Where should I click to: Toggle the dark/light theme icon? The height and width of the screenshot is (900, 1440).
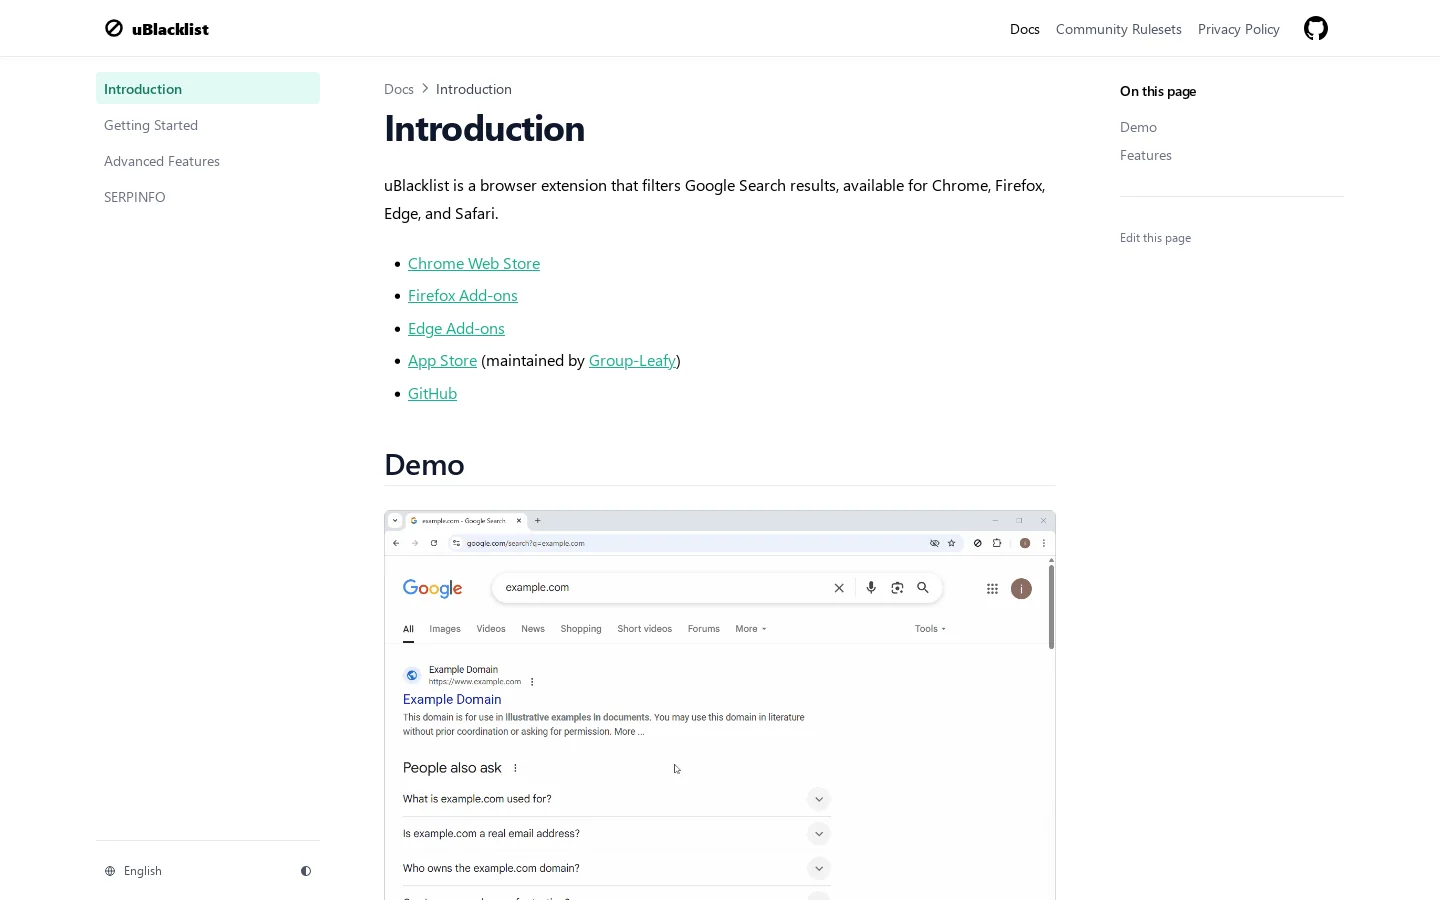[306, 871]
